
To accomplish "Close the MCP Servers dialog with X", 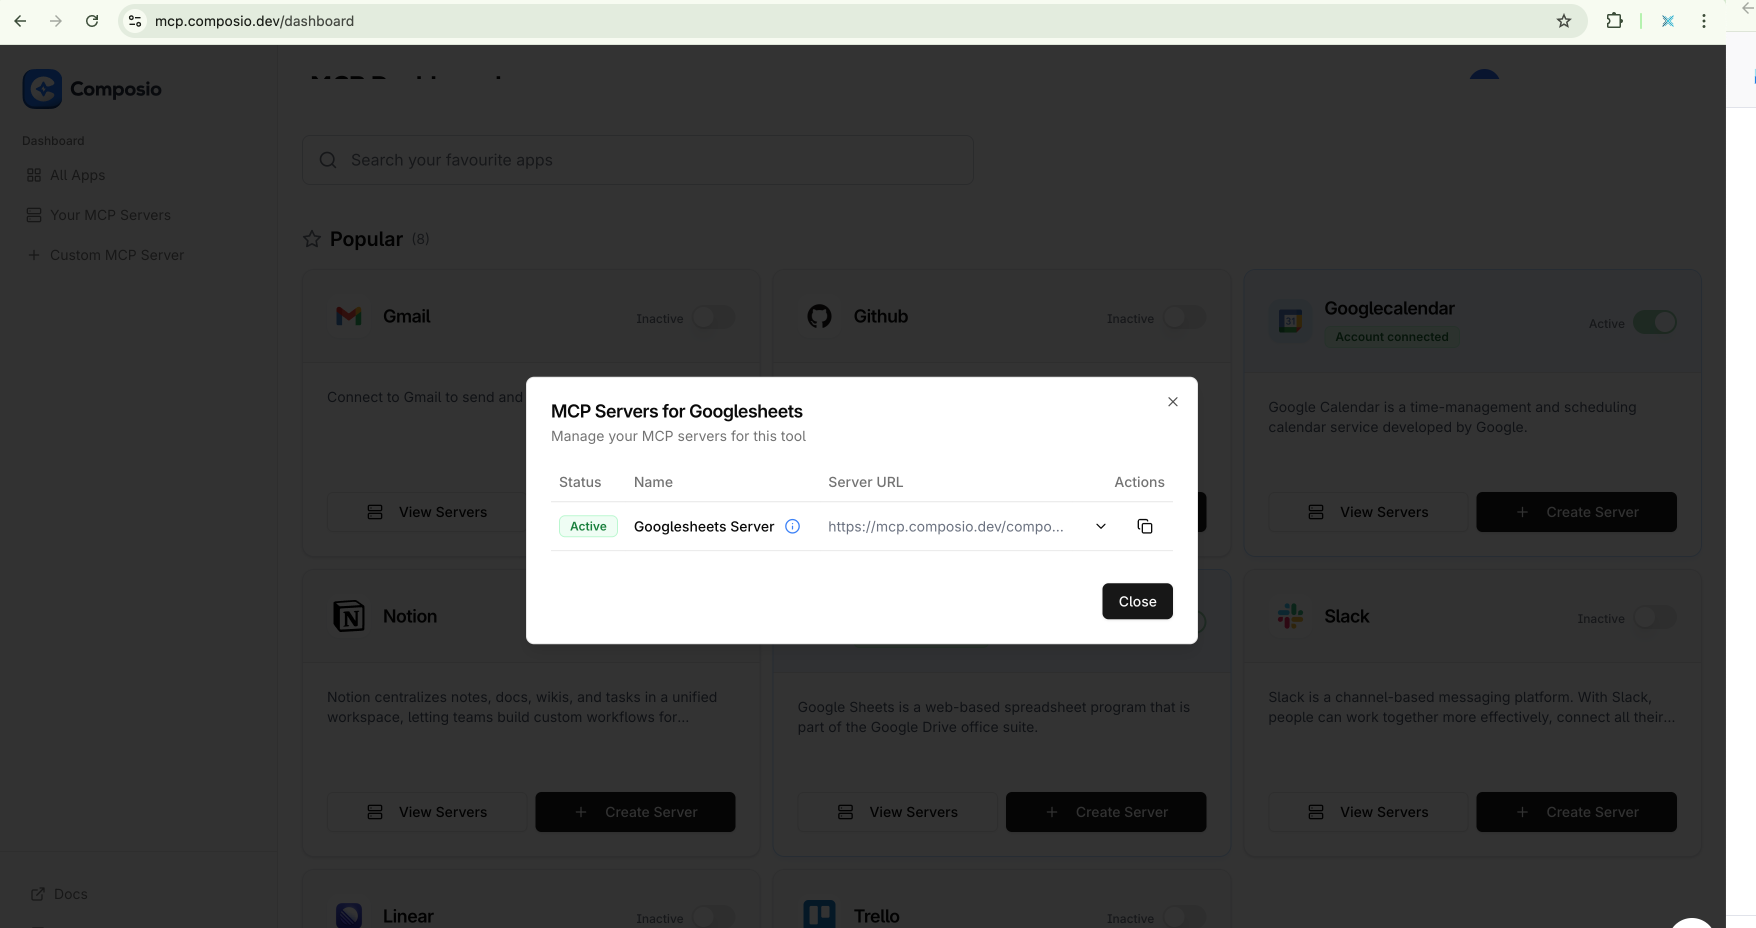I will (x=1173, y=402).
